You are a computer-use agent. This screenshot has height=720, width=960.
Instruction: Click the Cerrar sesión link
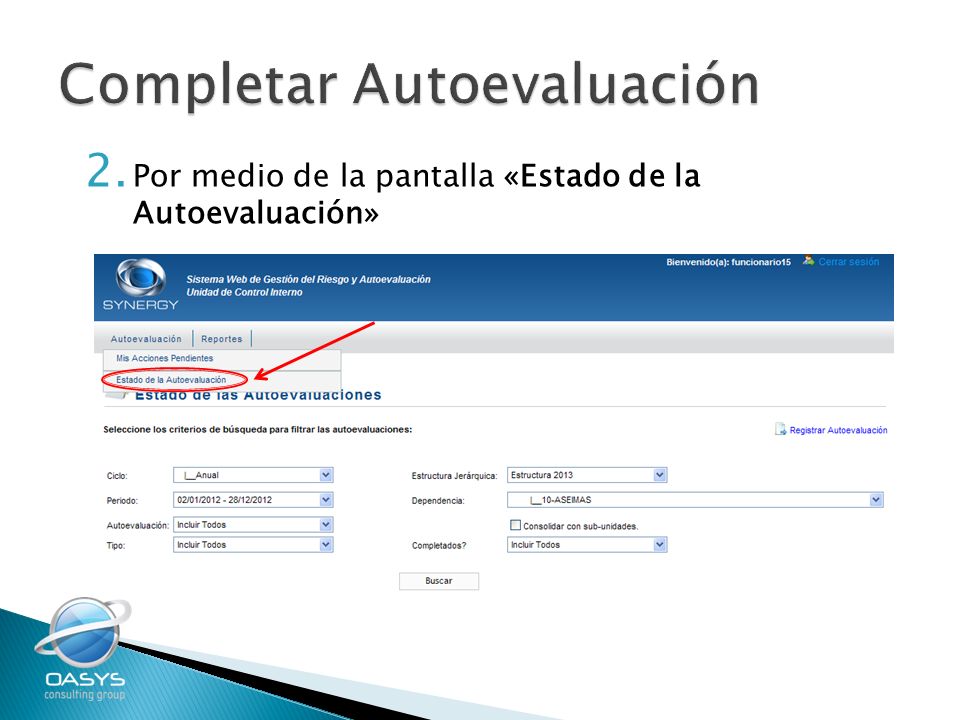[x=849, y=261]
